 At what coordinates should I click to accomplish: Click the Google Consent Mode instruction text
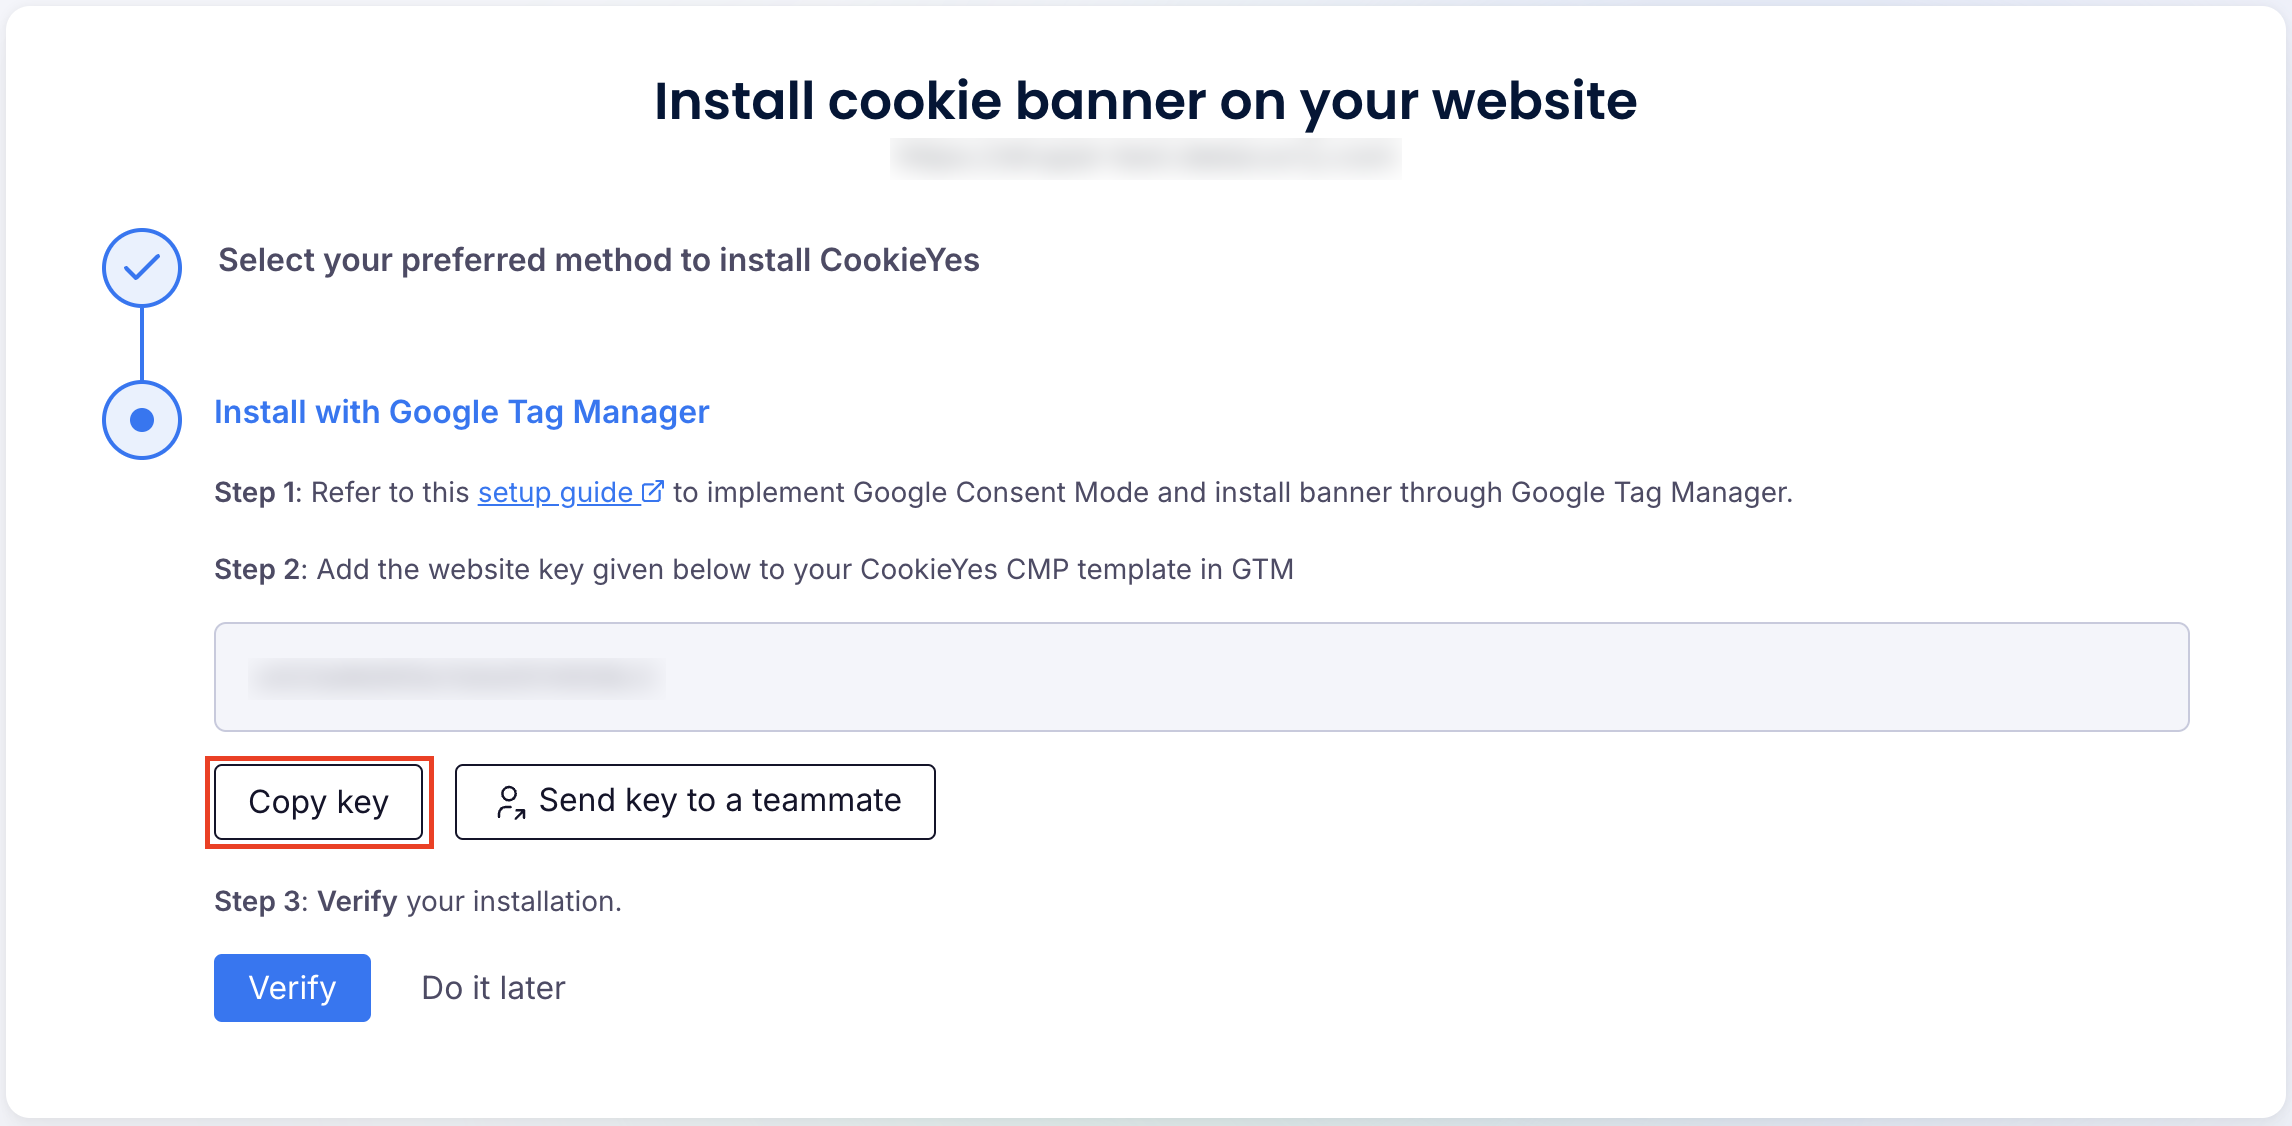pyautogui.click(x=1232, y=492)
